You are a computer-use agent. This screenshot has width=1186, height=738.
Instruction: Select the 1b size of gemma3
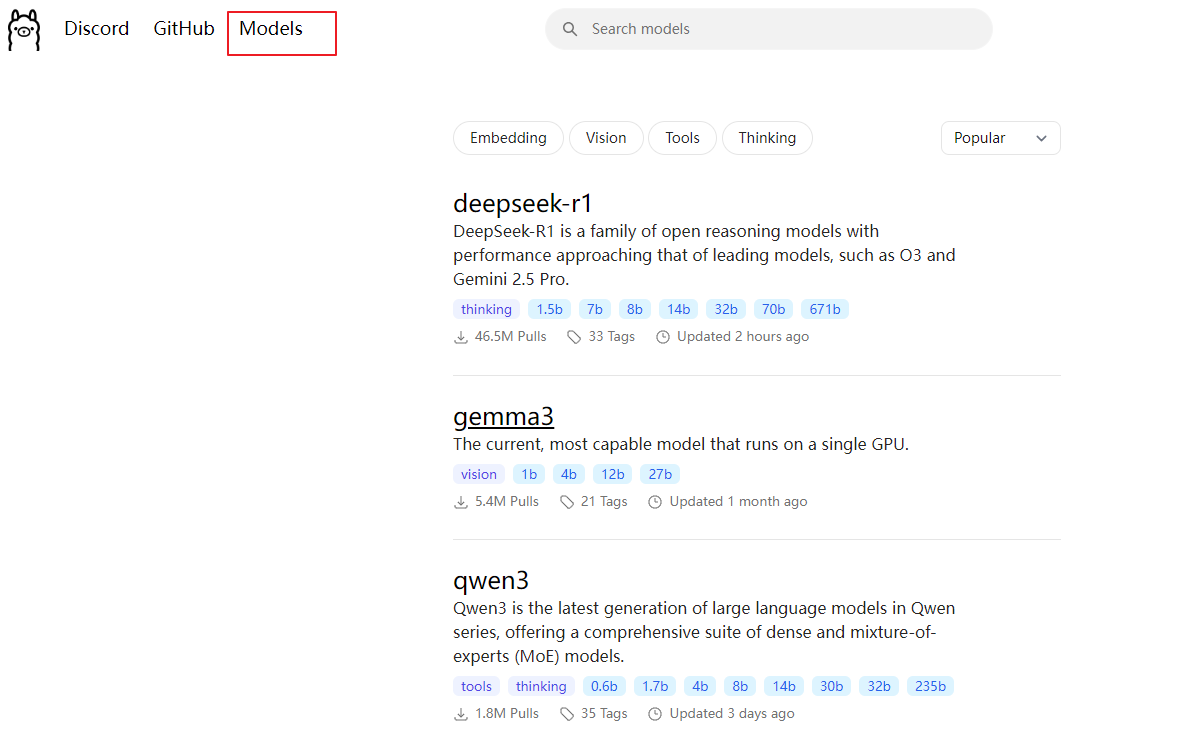point(529,474)
